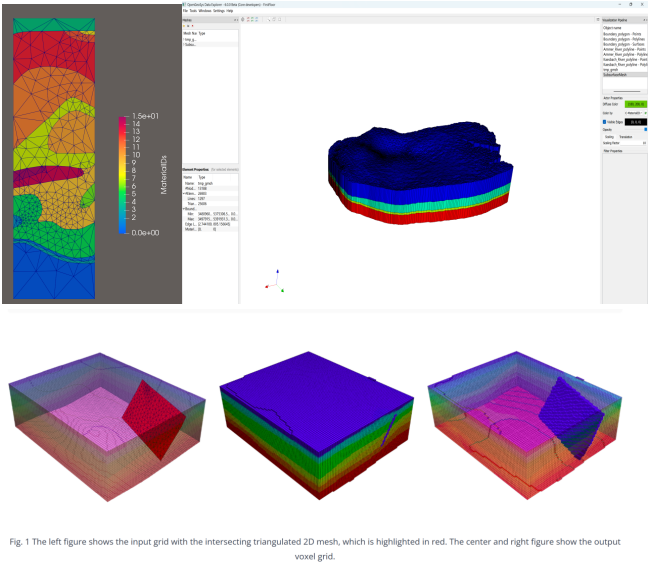Toggle the green checkbox beside Color by
The height and width of the screenshot is (563, 661).
(645, 113)
